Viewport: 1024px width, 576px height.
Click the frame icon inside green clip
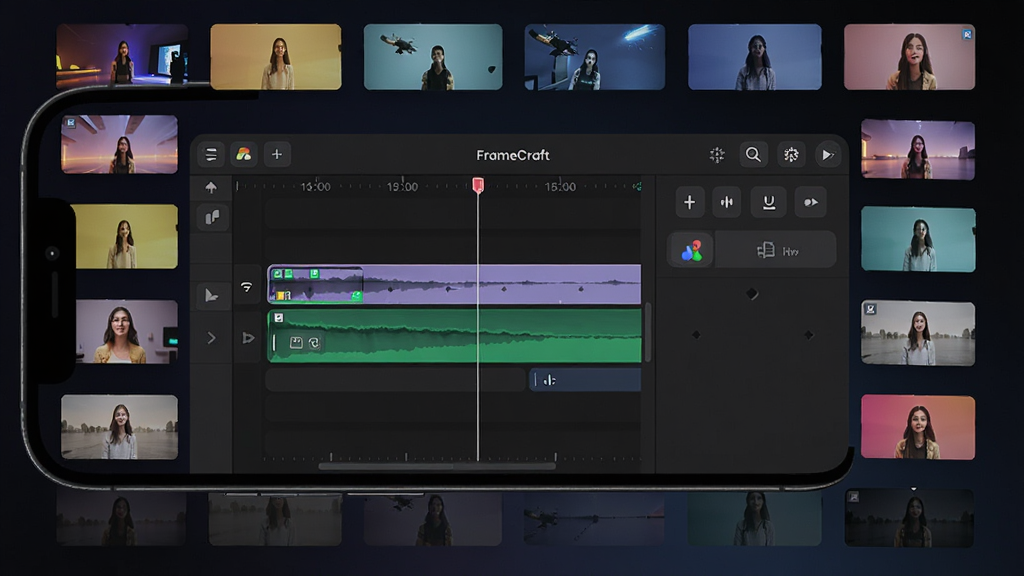coord(296,343)
